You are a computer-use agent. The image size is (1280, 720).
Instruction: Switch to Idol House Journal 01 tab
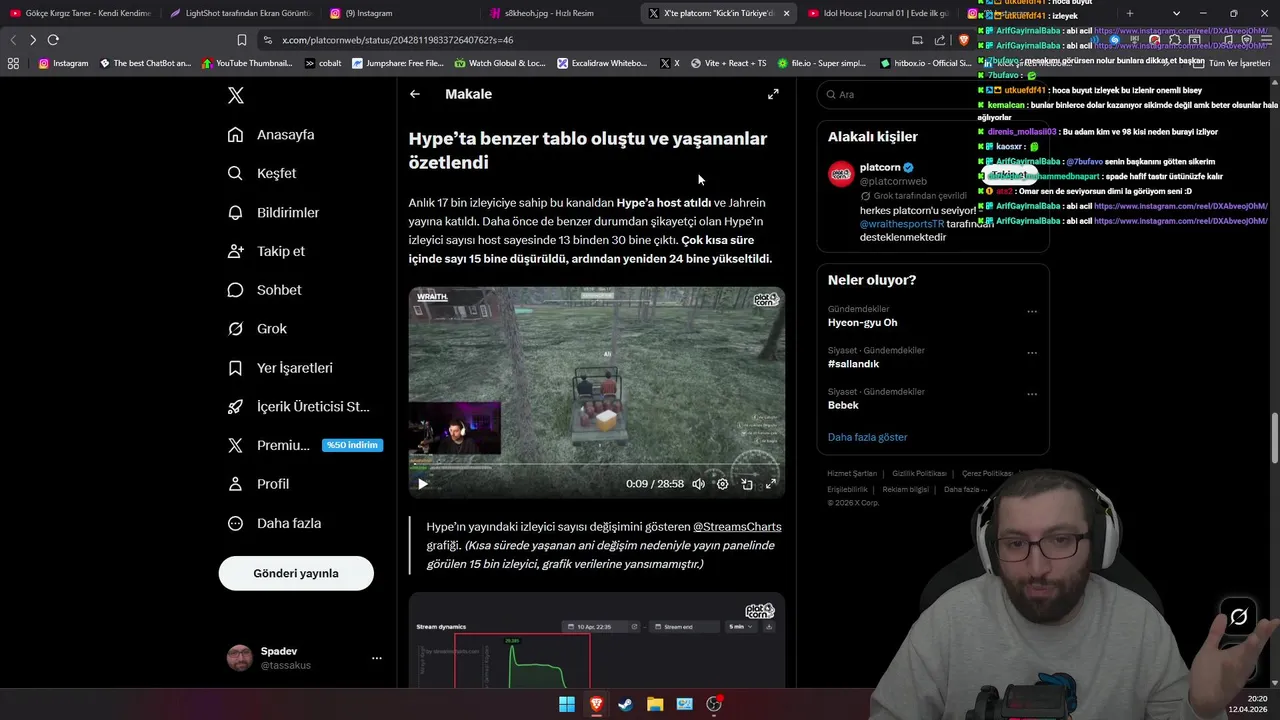878,13
